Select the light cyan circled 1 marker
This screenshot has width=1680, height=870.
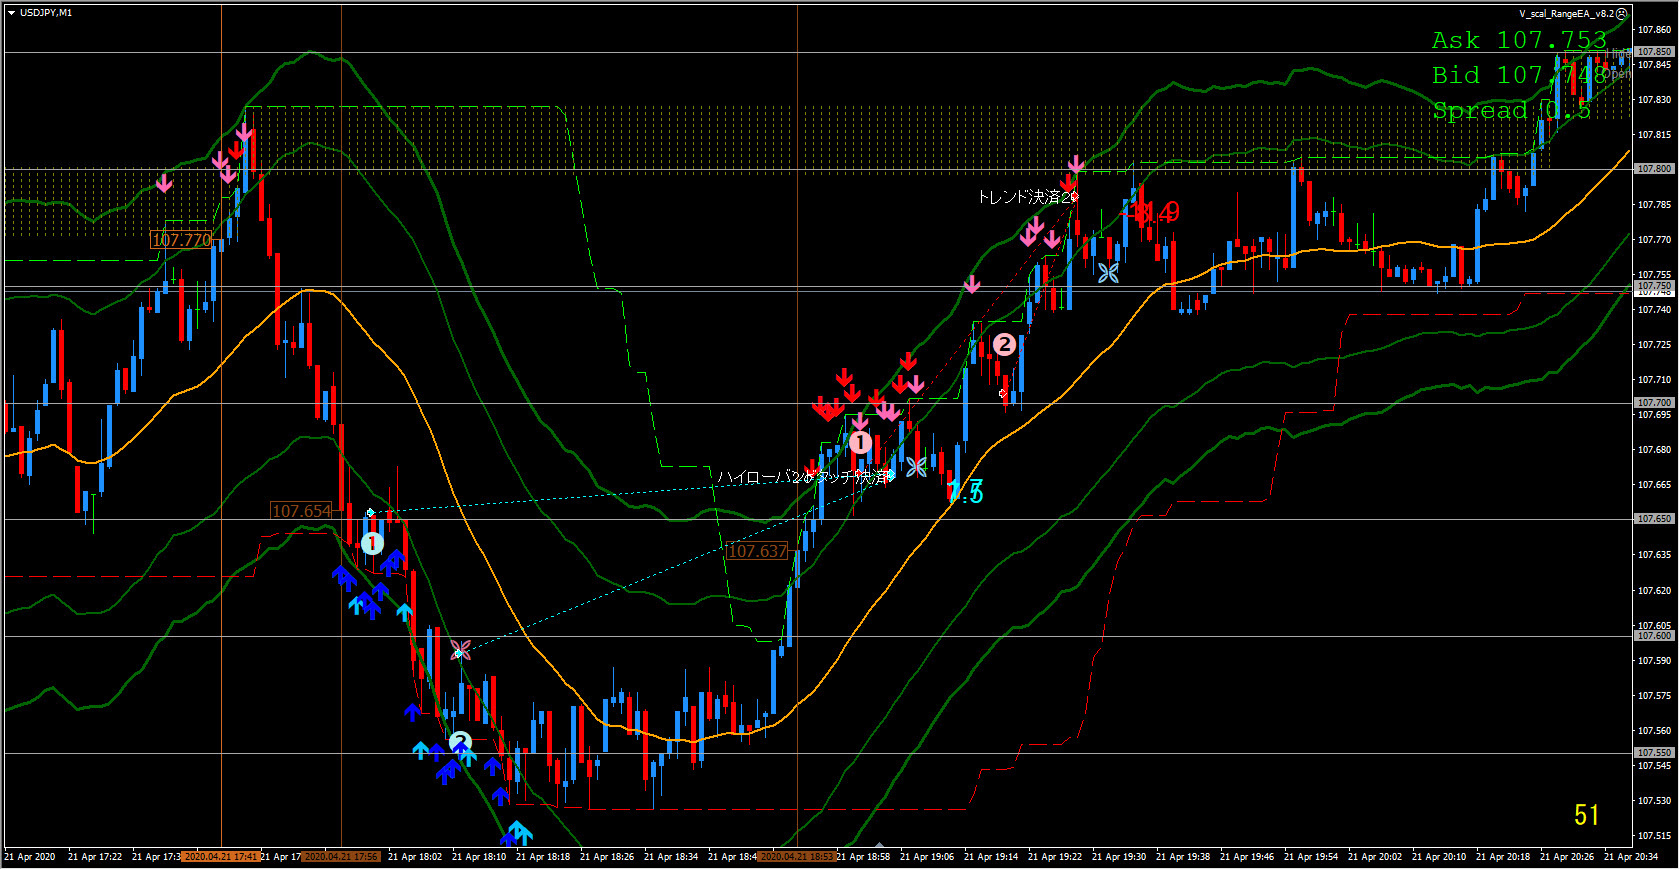point(372,543)
